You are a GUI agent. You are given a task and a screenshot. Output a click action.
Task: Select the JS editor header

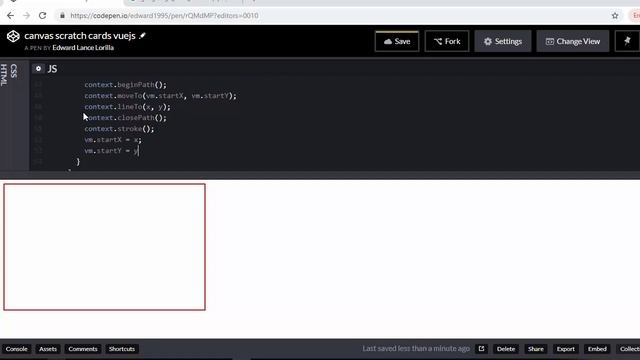52,69
